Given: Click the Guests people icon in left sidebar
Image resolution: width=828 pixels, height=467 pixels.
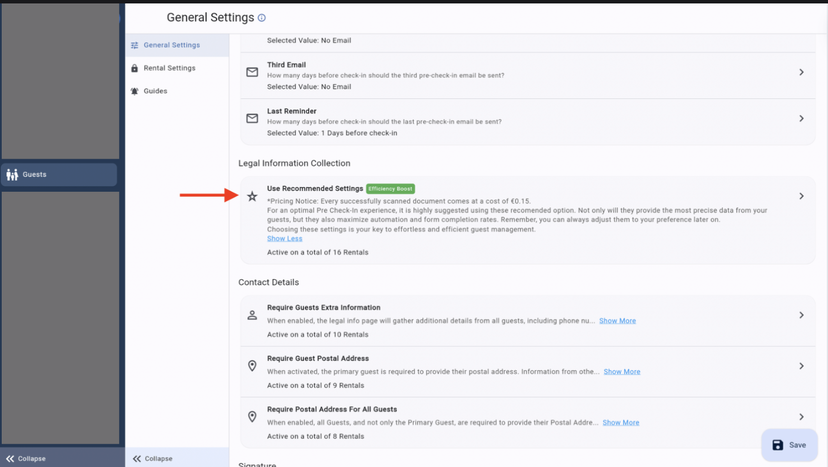Looking at the screenshot, I should [x=12, y=175].
